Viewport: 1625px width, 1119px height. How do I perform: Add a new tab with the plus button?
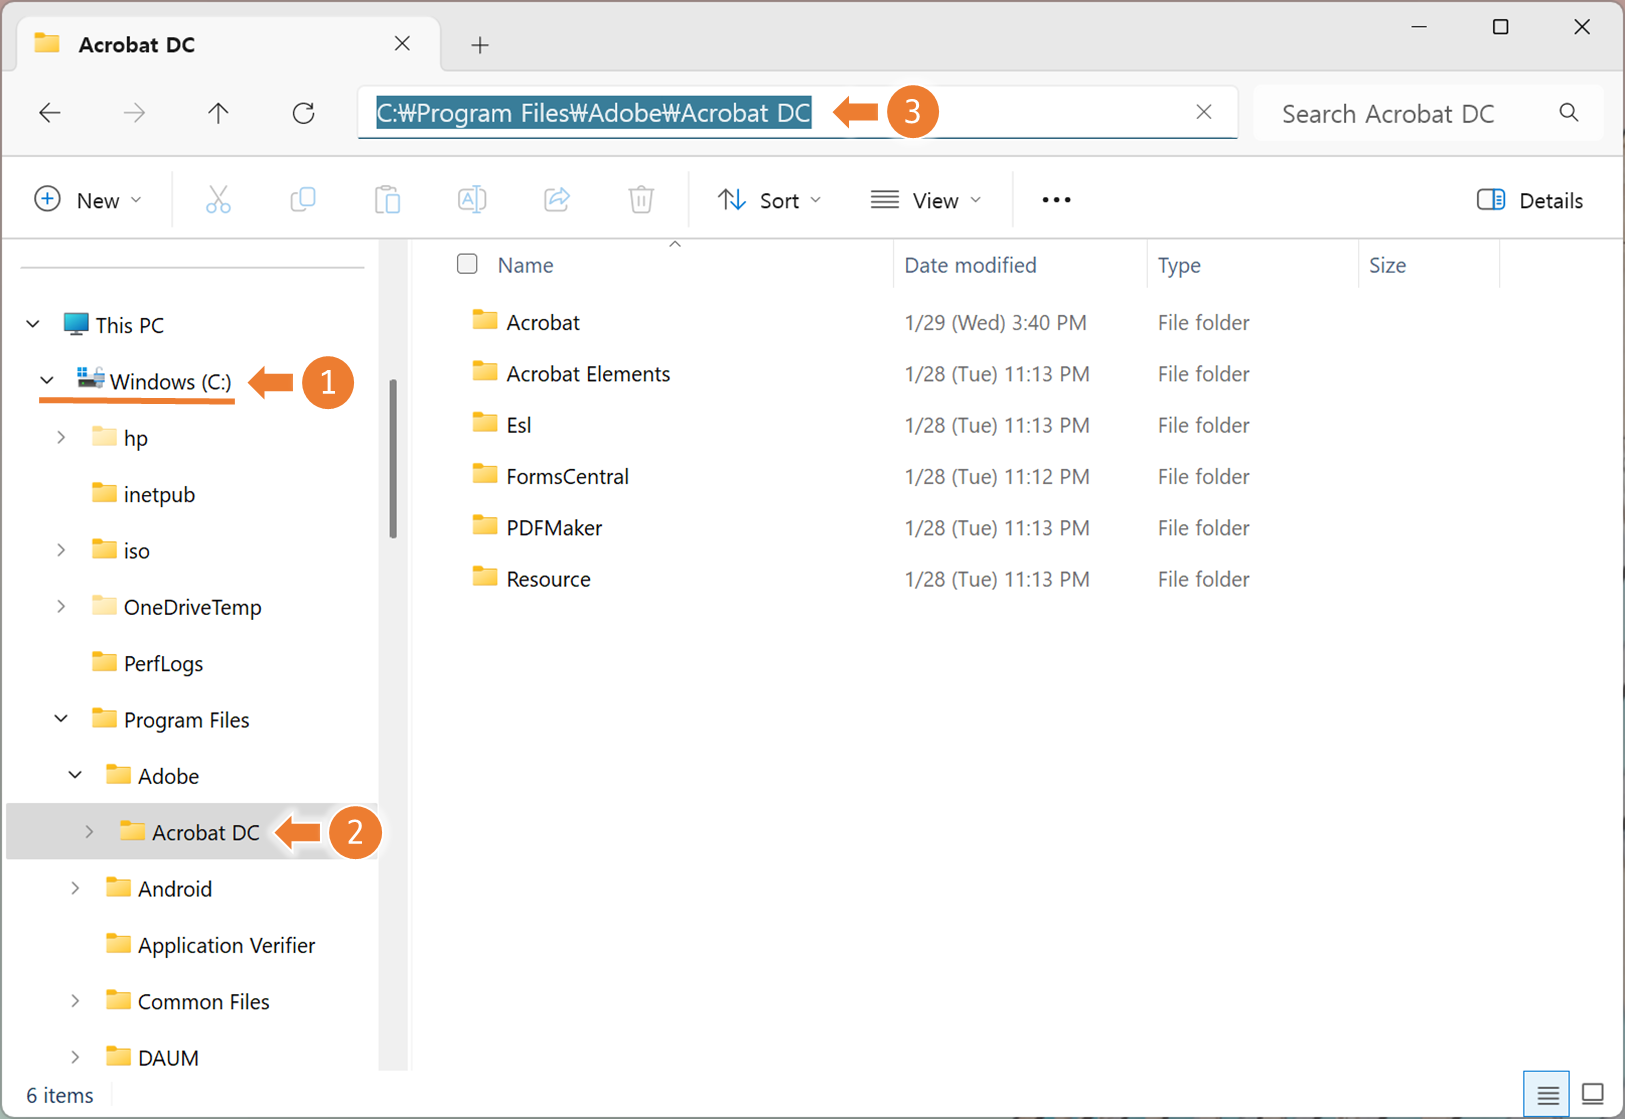[x=480, y=45]
